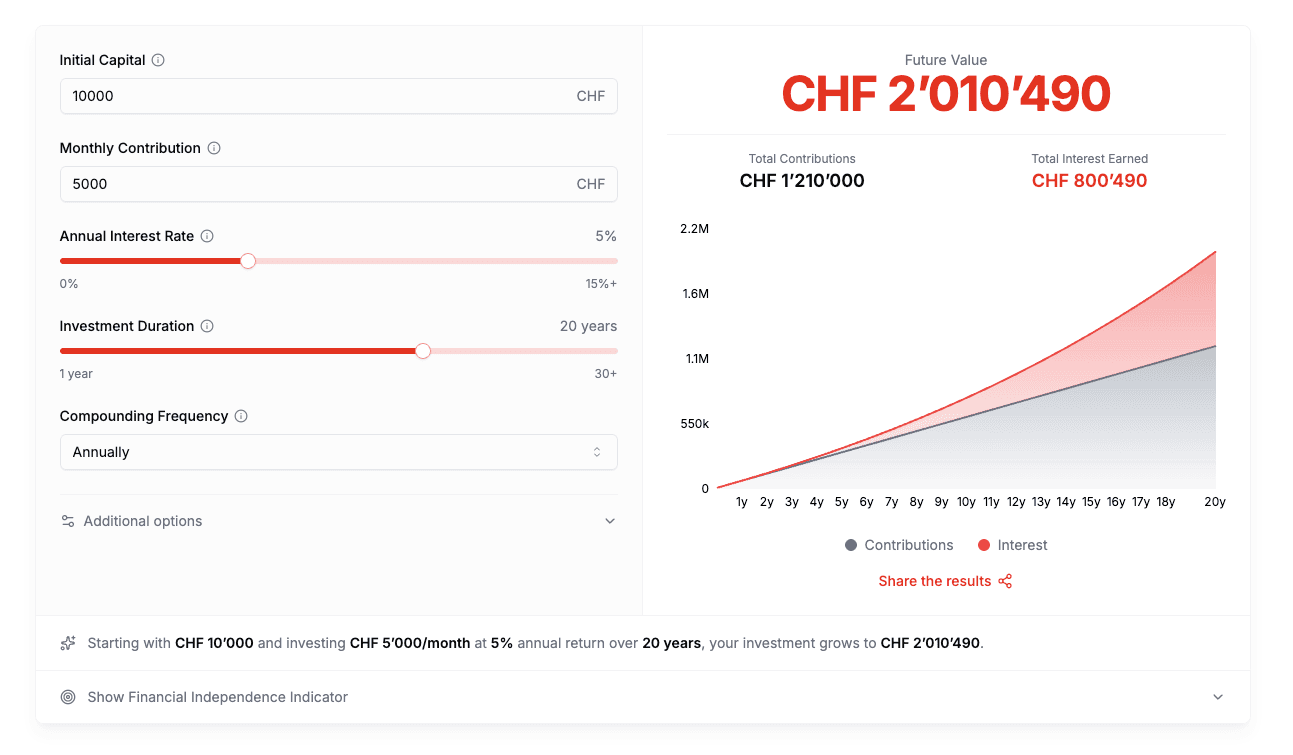The width and height of the screenshot is (1293, 755).
Task: Select the Interest legend label
Action: click(x=1021, y=545)
